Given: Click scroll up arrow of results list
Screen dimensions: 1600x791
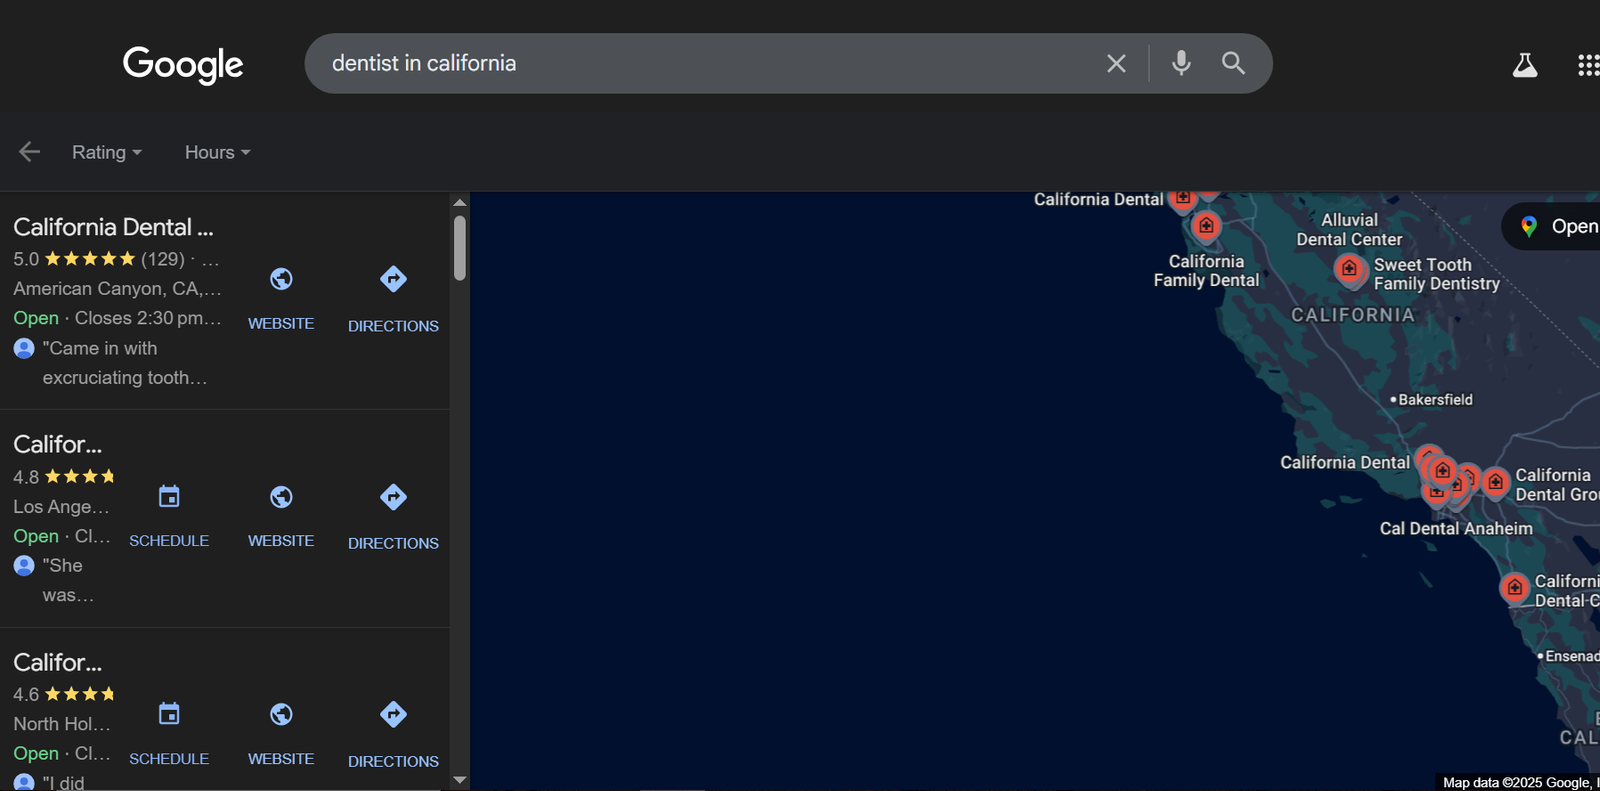Looking at the screenshot, I should tap(460, 202).
